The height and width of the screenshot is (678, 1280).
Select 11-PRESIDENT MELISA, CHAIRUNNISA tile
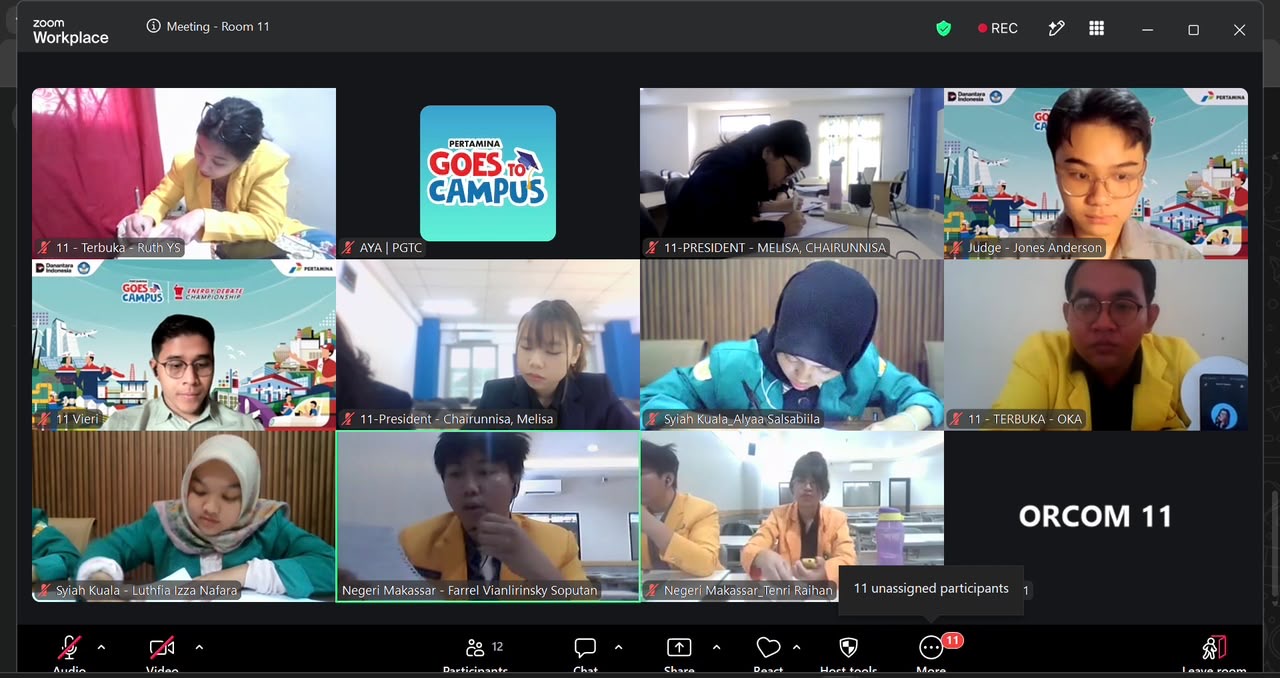[792, 173]
